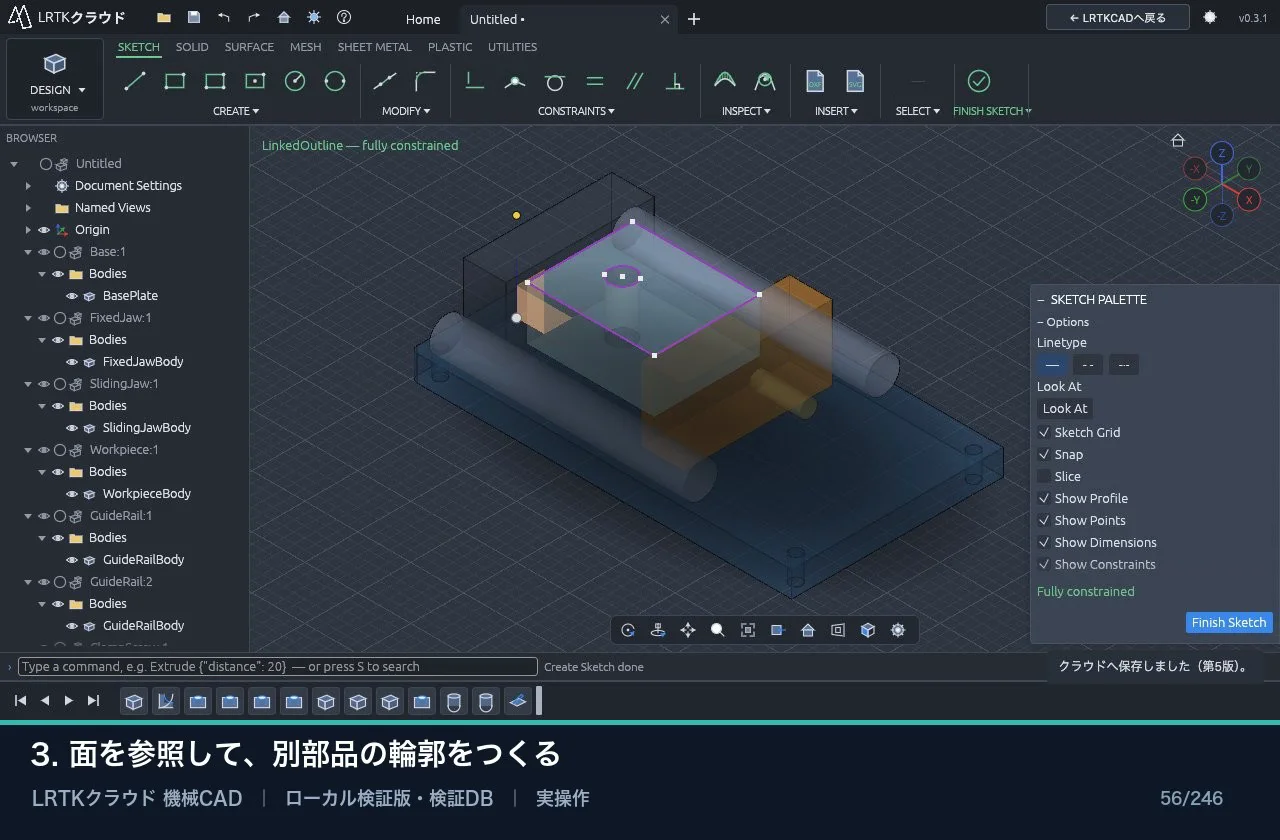Select the center-point circle tool
Viewport: 1280px width, 840px height.
pyautogui.click(x=295, y=82)
